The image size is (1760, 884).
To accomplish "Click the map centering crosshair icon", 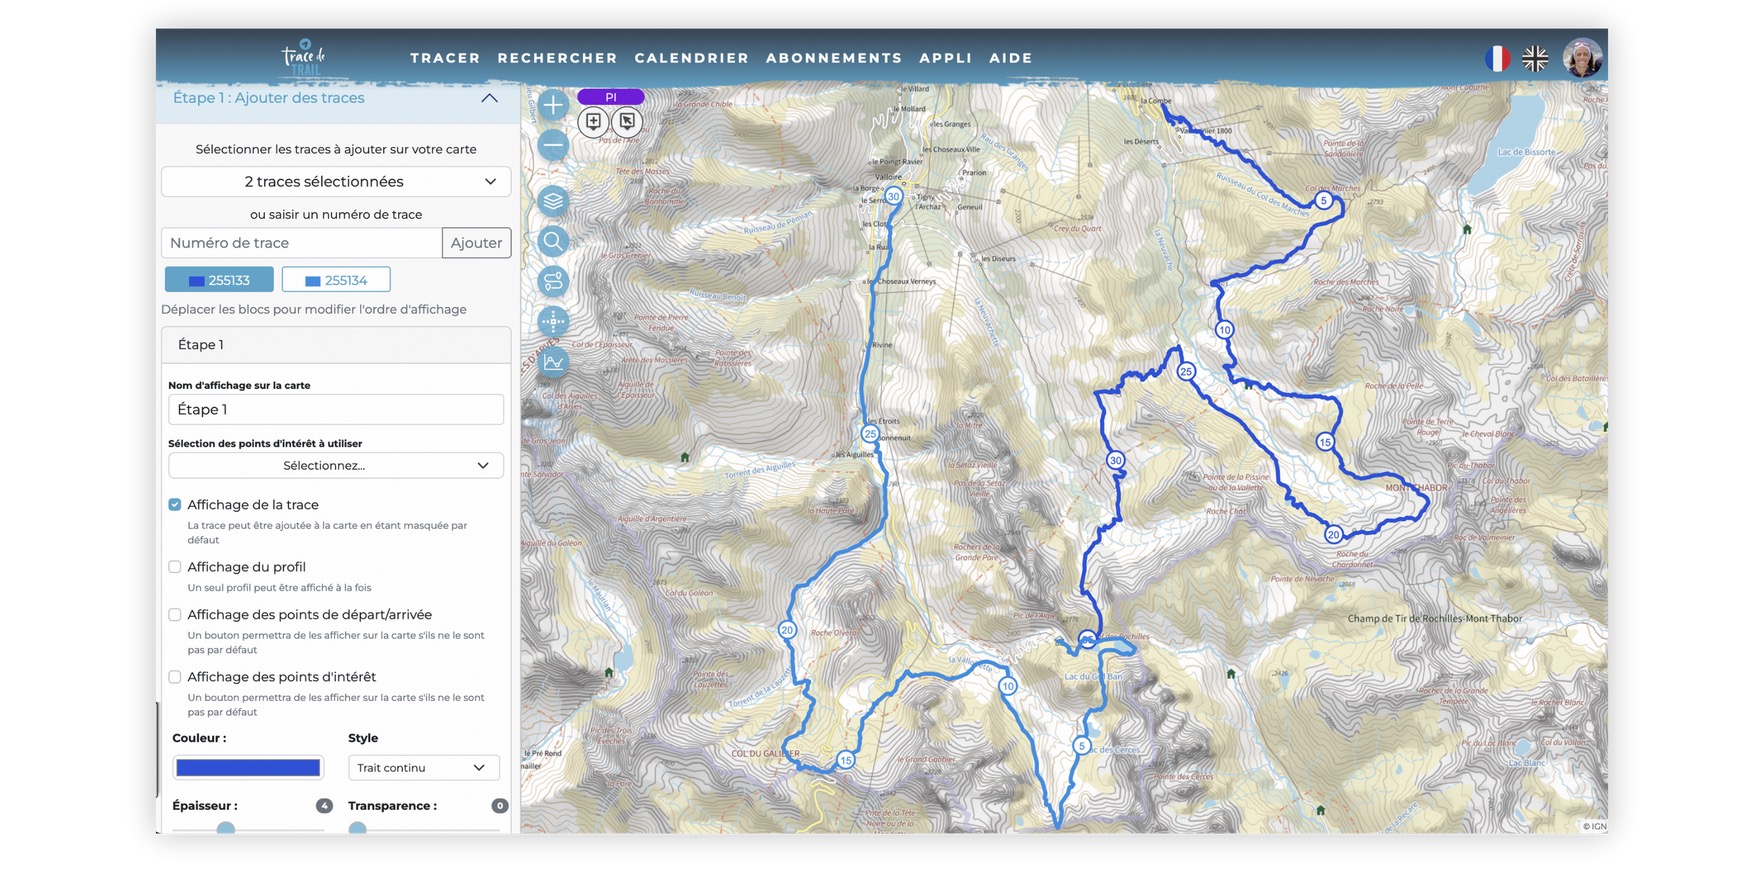I will pos(553,322).
